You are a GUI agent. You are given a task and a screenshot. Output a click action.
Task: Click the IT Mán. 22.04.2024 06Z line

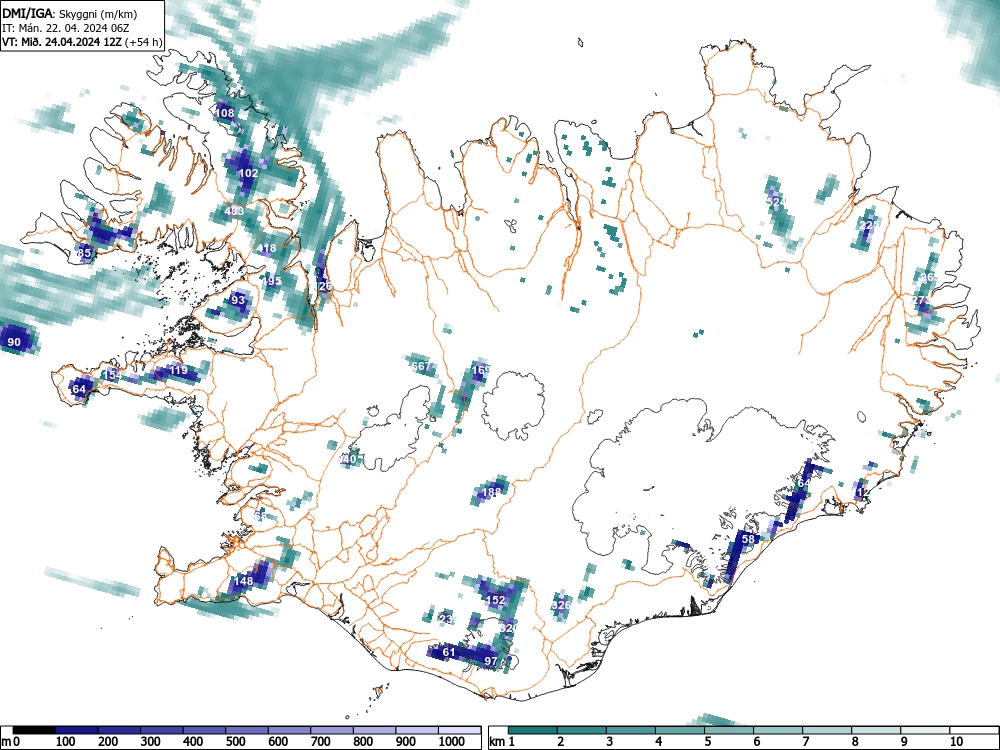point(66,28)
